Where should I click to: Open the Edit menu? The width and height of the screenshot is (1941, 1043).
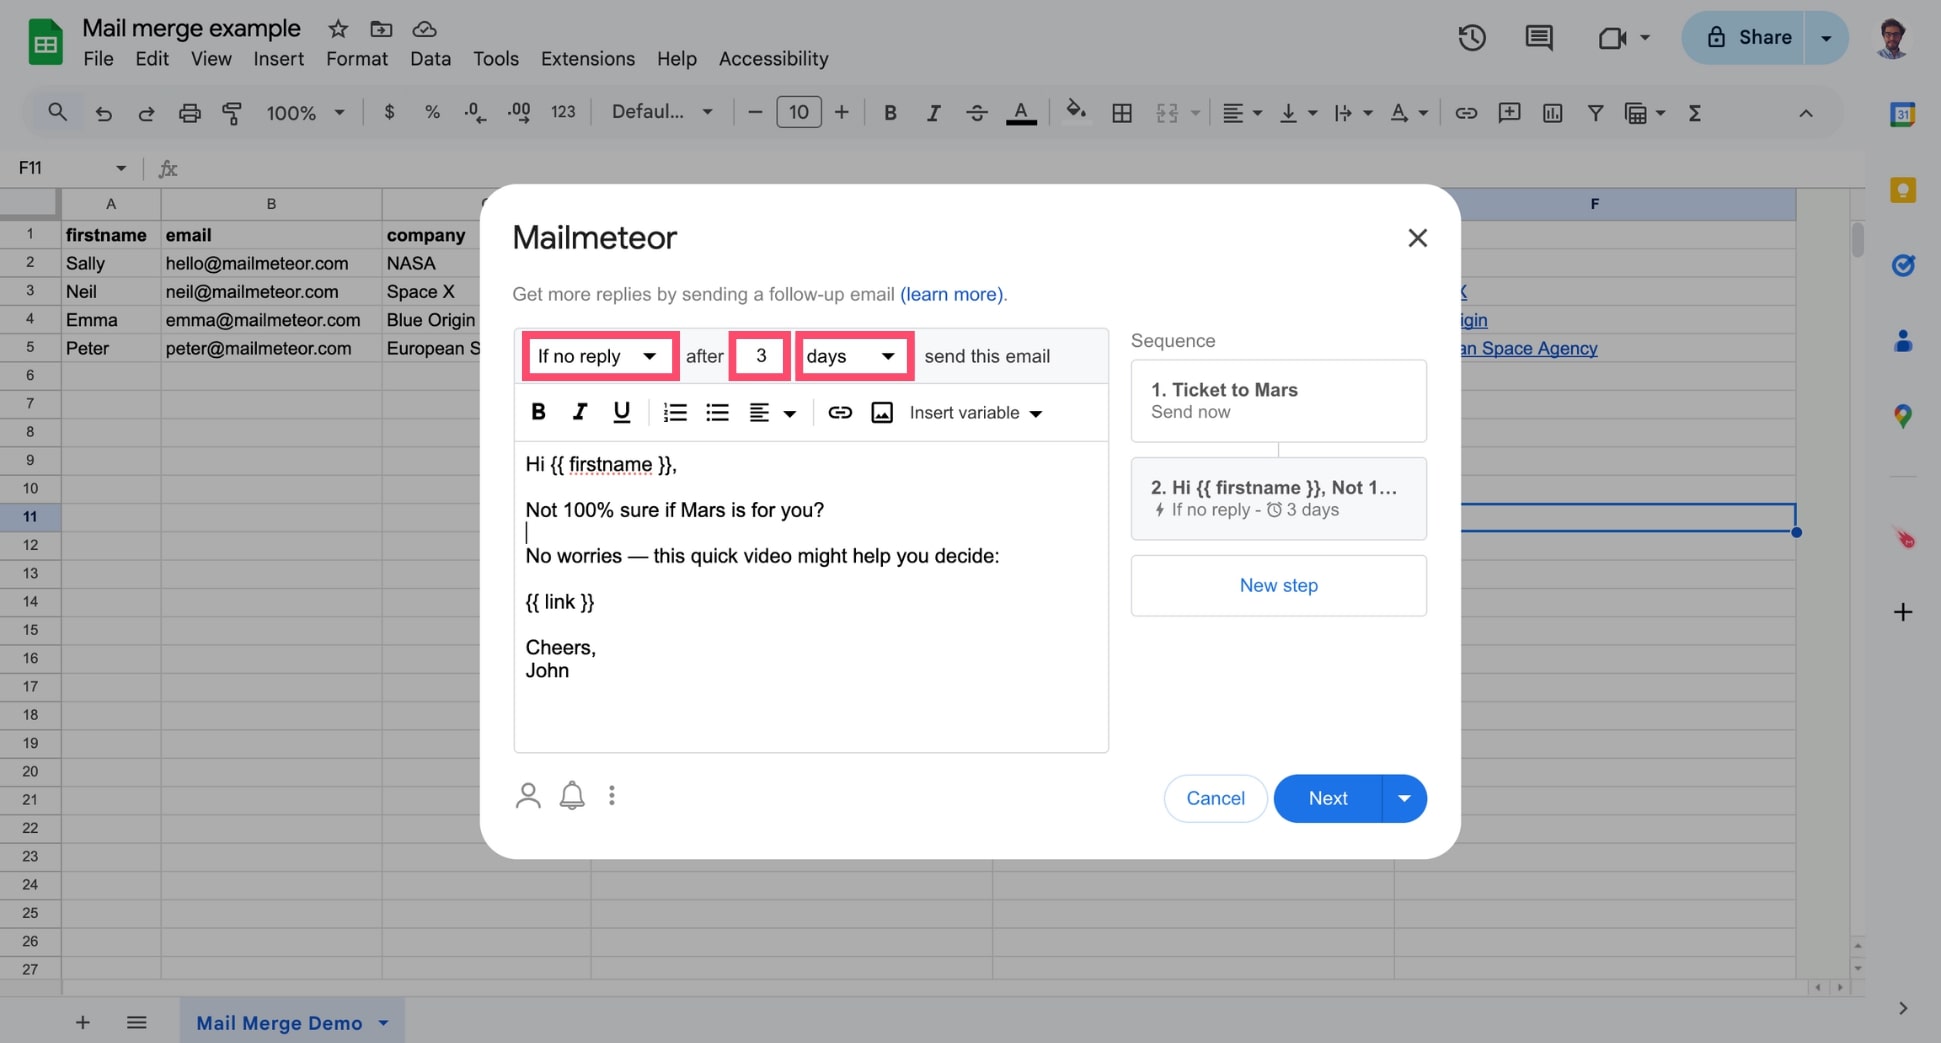point(152,59)
